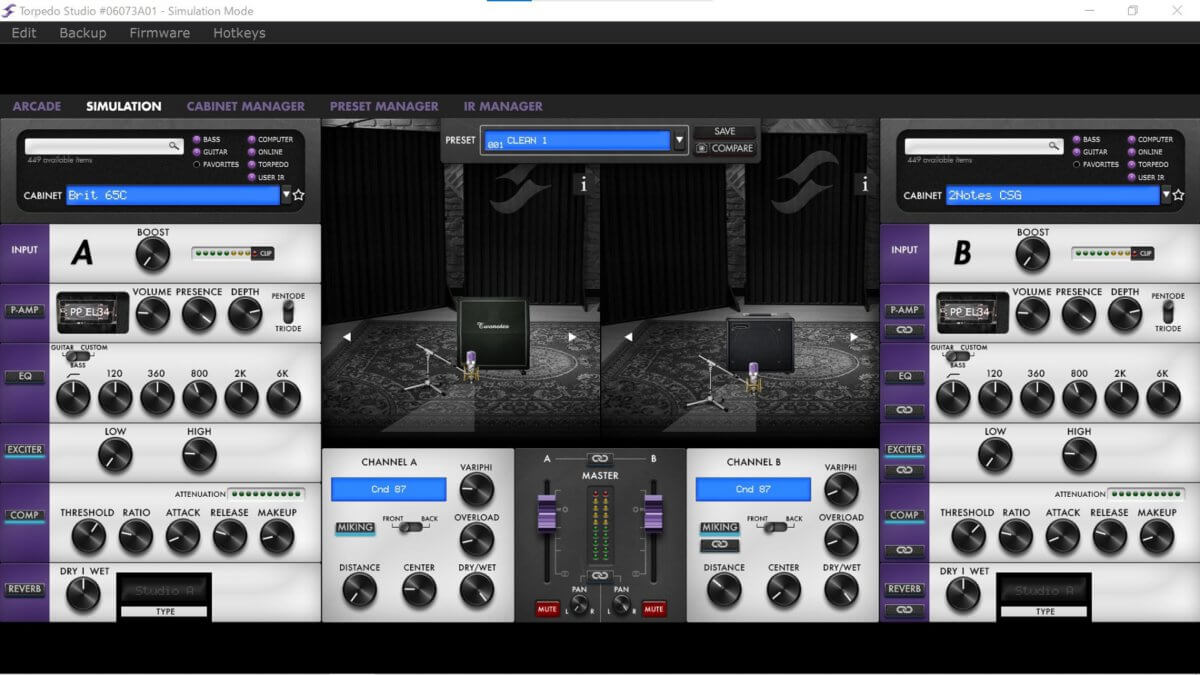Open the preset list arrow beside CLEAN 1
Image resolution: width=1200 pixels, height=675 pixels.
[x=679, y=140]
